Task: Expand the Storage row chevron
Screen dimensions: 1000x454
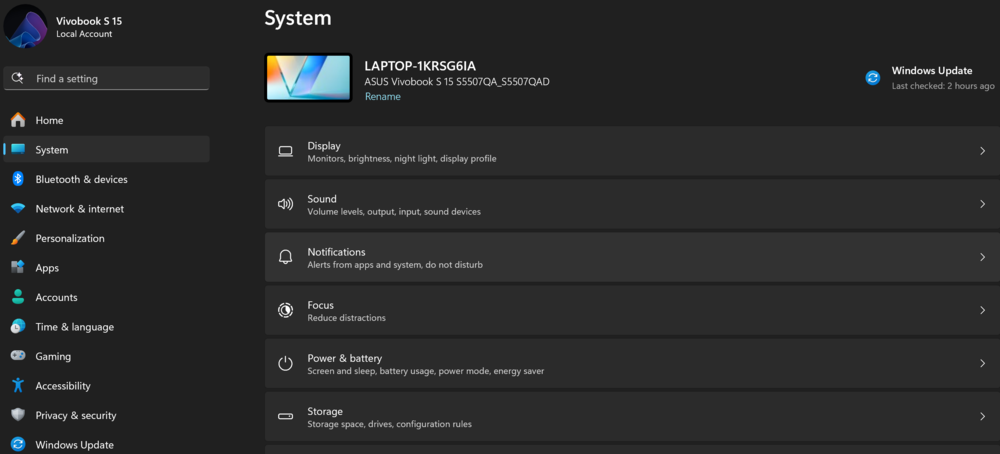Action: pyautogui.click(x=982, y=416)
